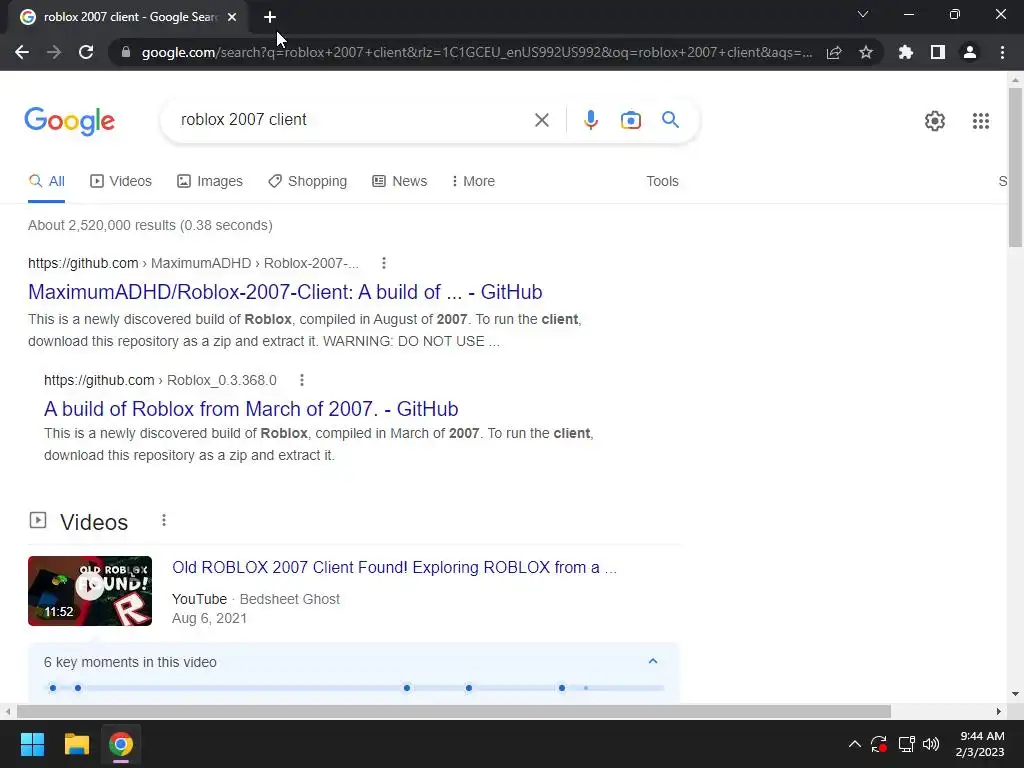
Task: Search by image with camera icon
Action: tap(631, 120)
